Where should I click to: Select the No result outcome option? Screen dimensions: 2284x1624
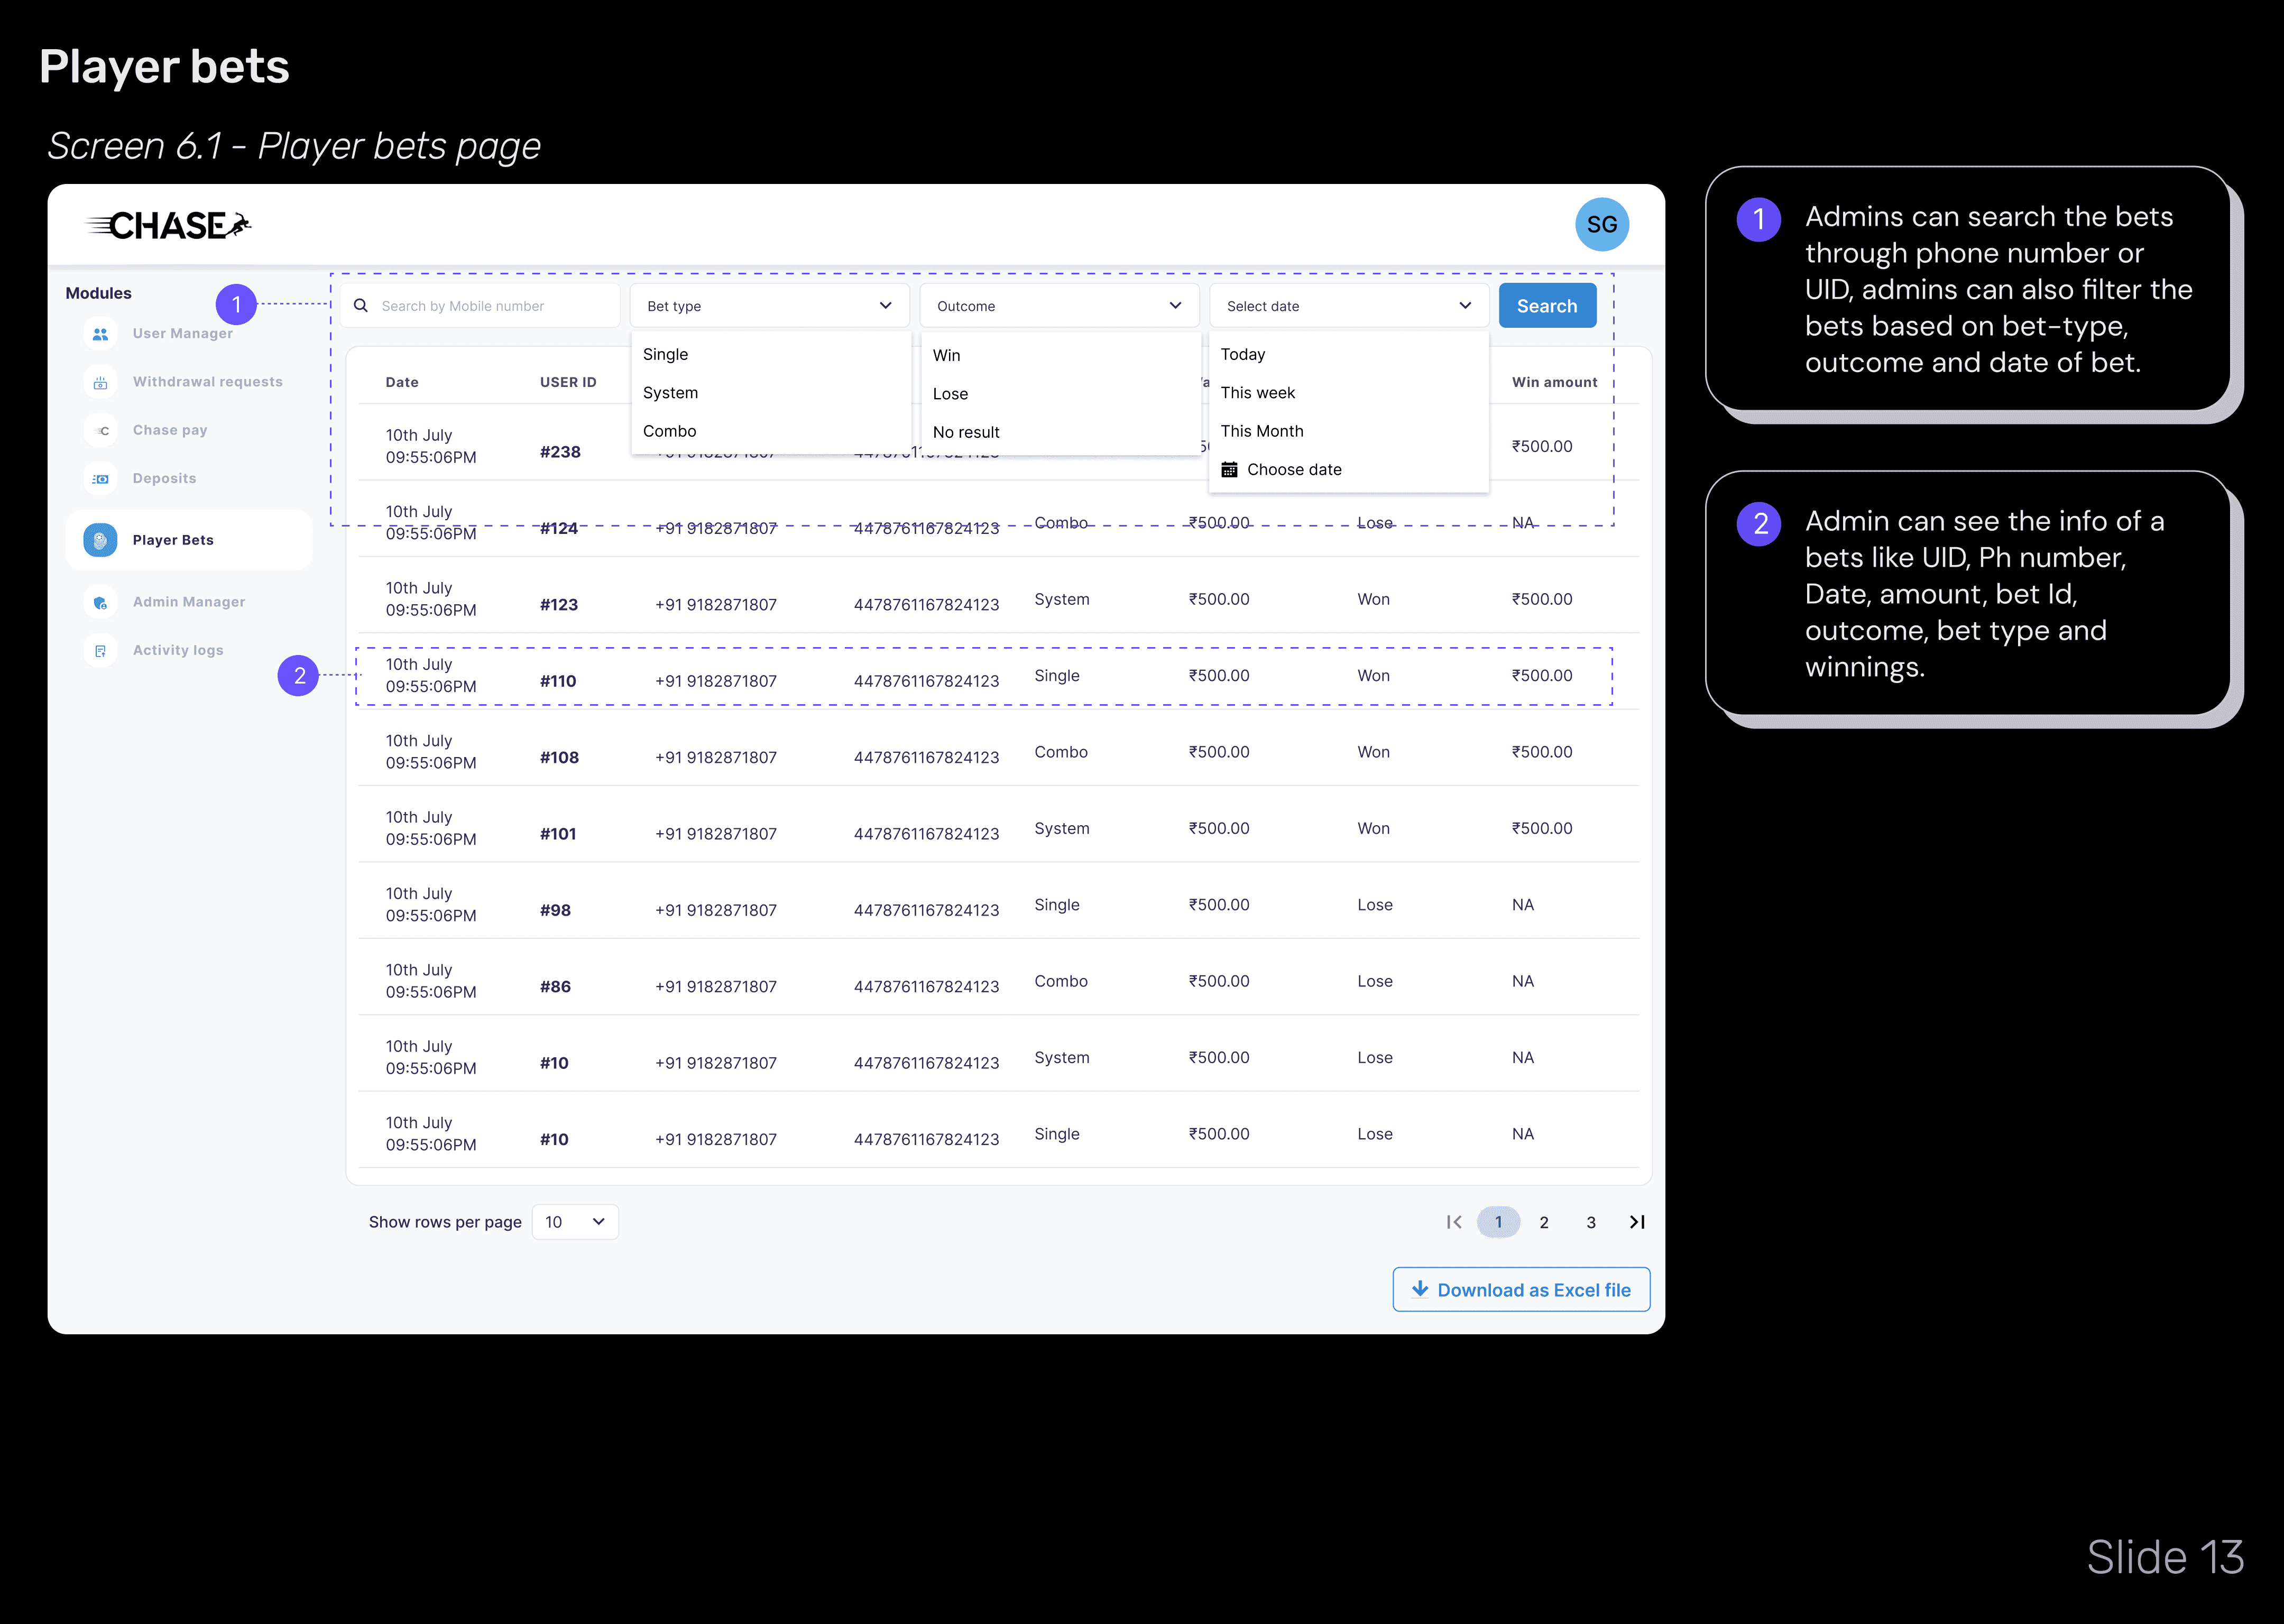click(966, 432)
